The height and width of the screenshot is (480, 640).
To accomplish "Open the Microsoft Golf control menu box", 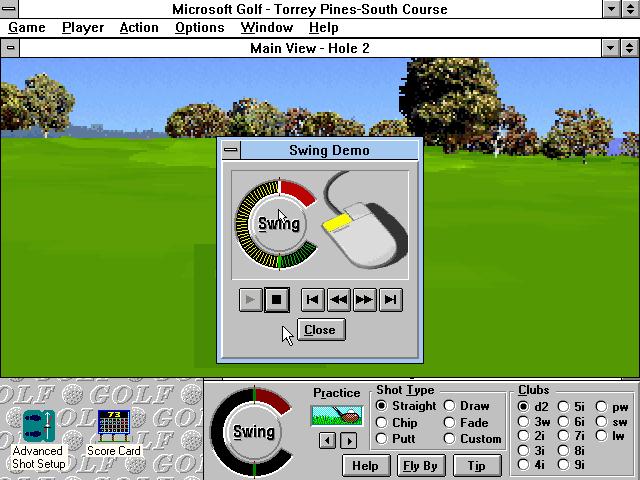I will (x=9, y=9).
